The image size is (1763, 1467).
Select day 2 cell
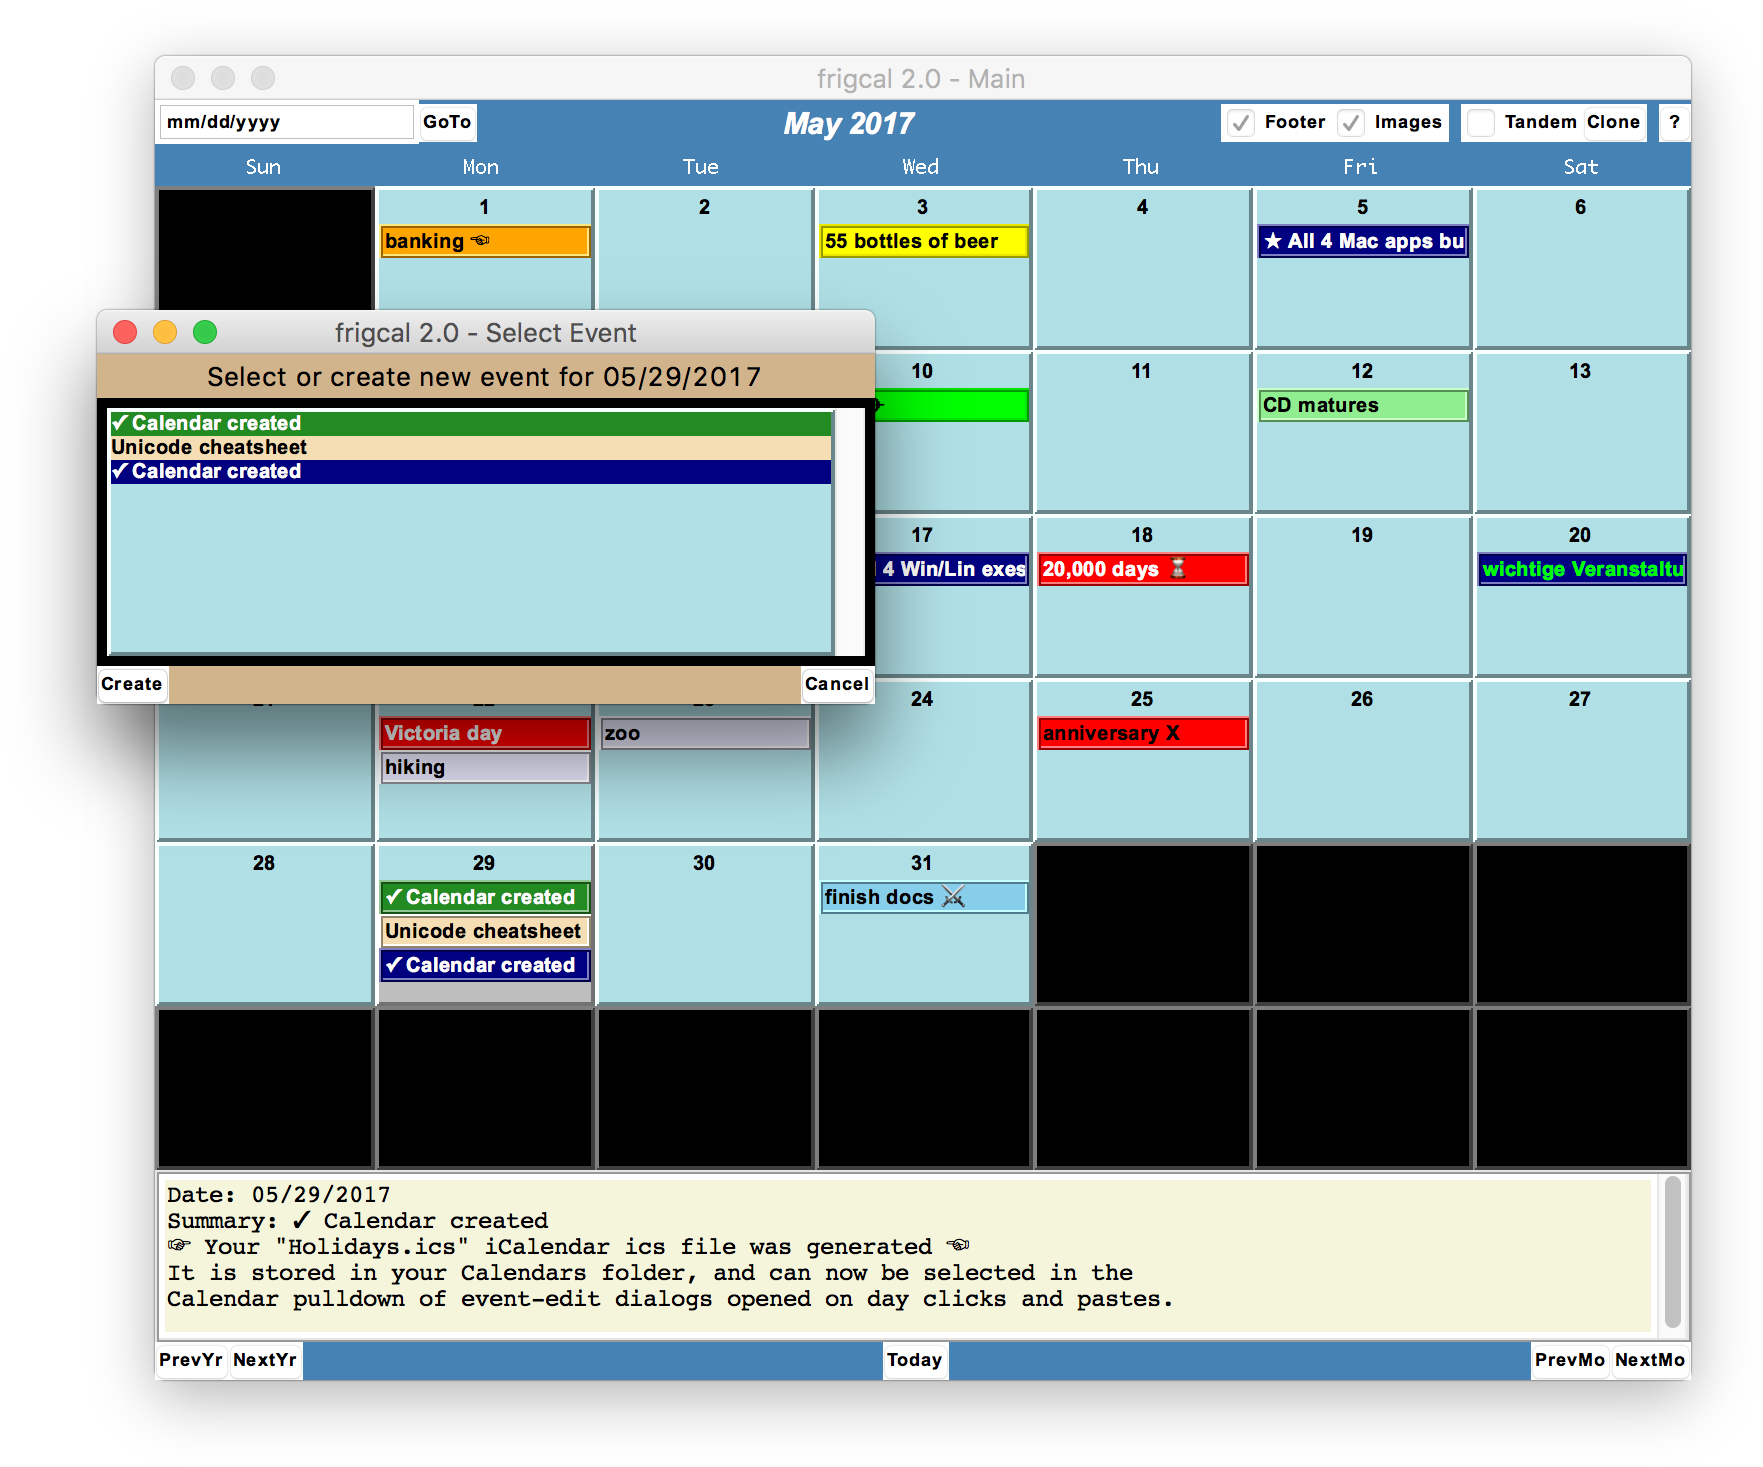[x=705, y=268]
